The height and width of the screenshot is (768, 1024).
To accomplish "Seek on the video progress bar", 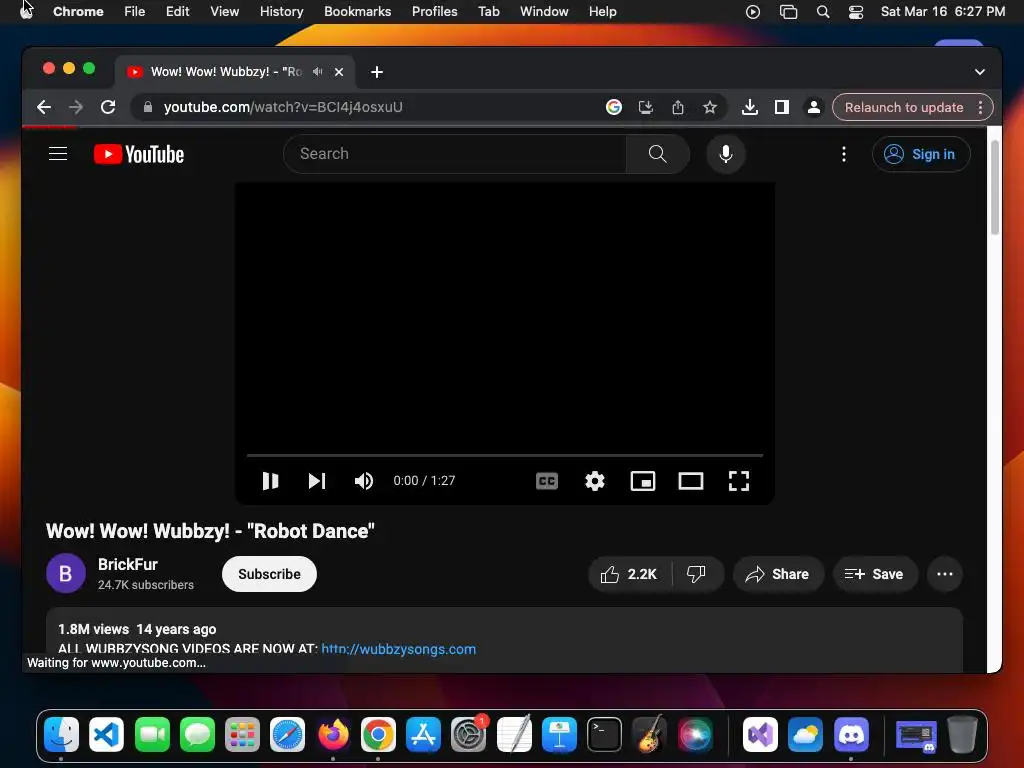I will coord(505,455).
